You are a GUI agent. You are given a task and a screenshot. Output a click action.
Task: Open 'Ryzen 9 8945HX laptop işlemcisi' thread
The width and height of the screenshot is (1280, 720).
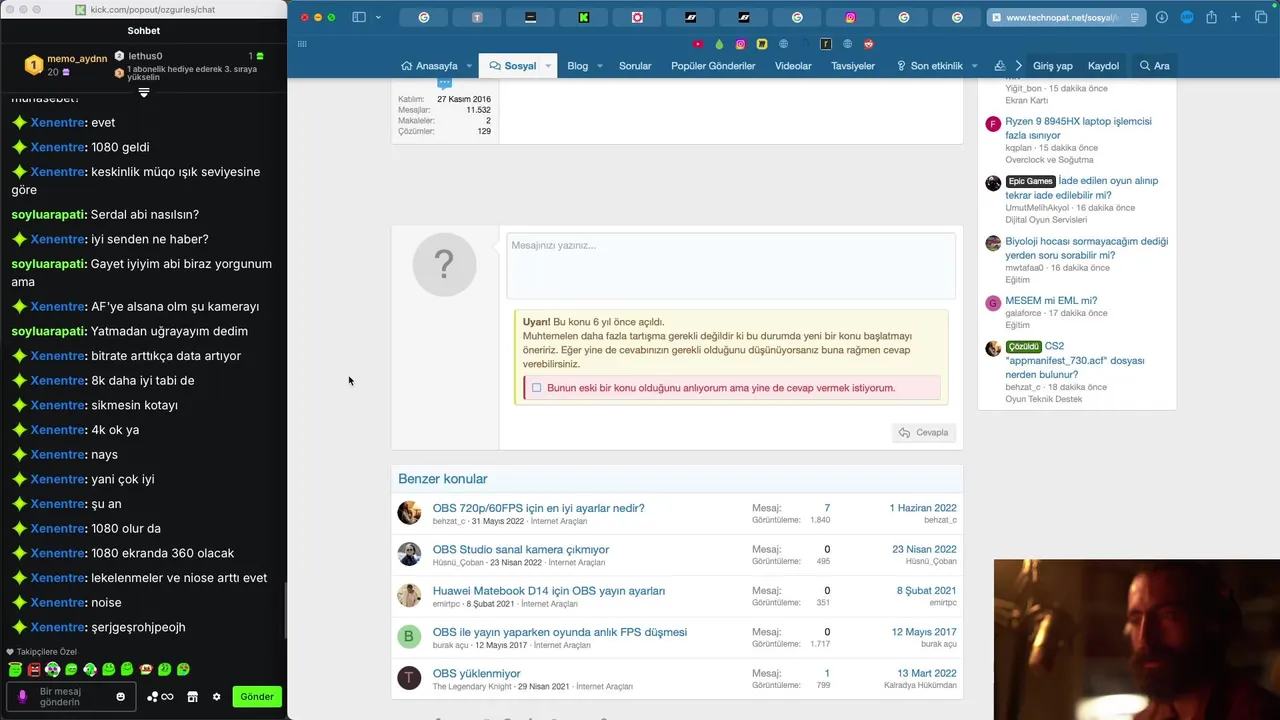1078,128
